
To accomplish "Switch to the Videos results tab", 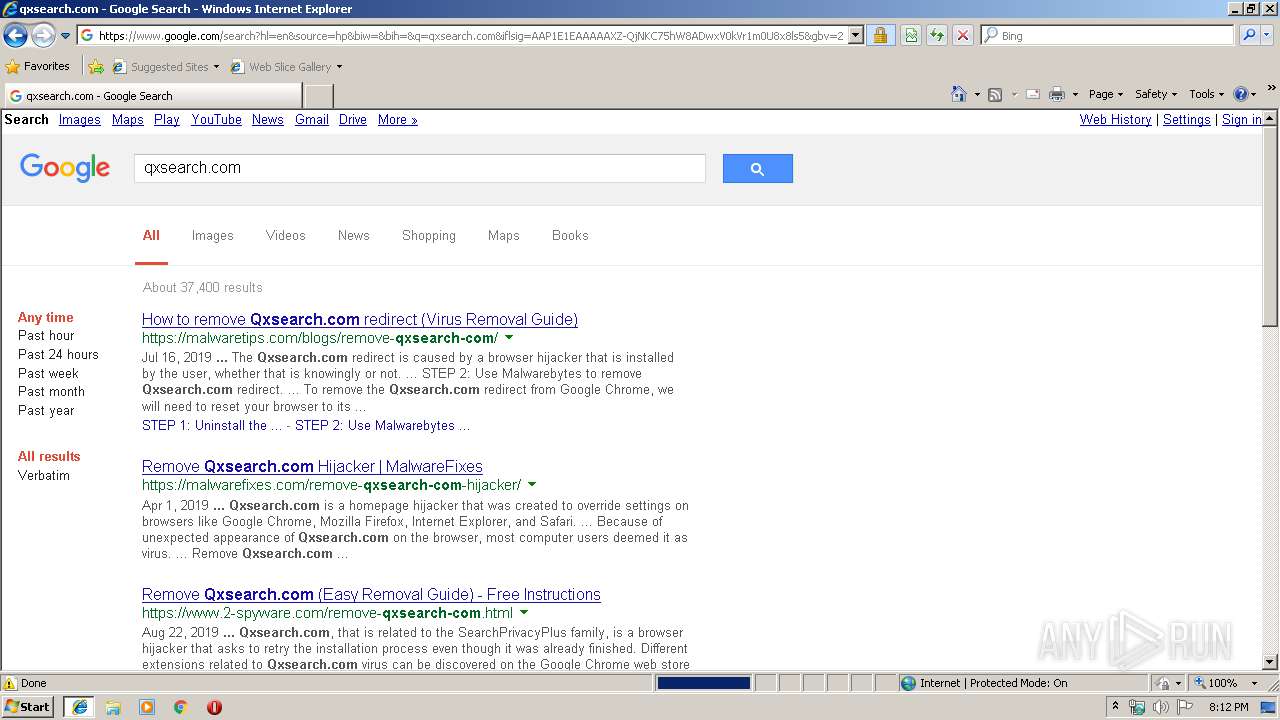I will click(285, 235).
